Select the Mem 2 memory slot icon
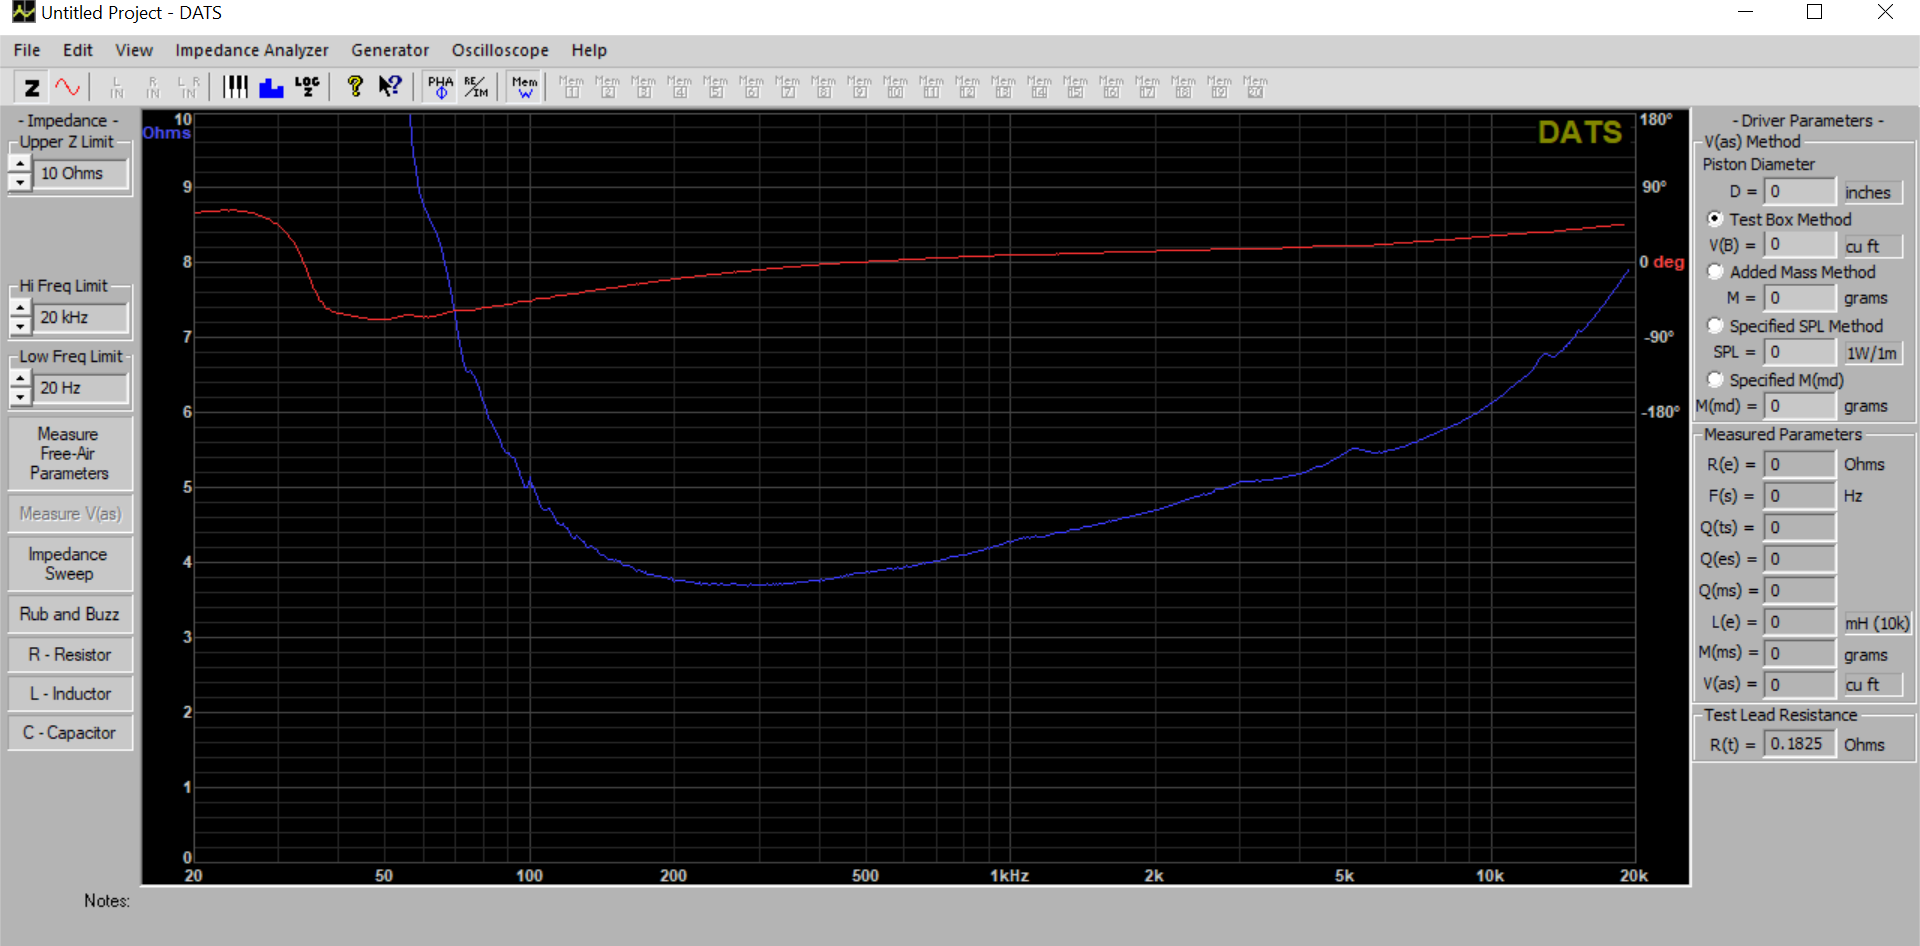Viewport: 1920px width, 946px height. point(608,87)
